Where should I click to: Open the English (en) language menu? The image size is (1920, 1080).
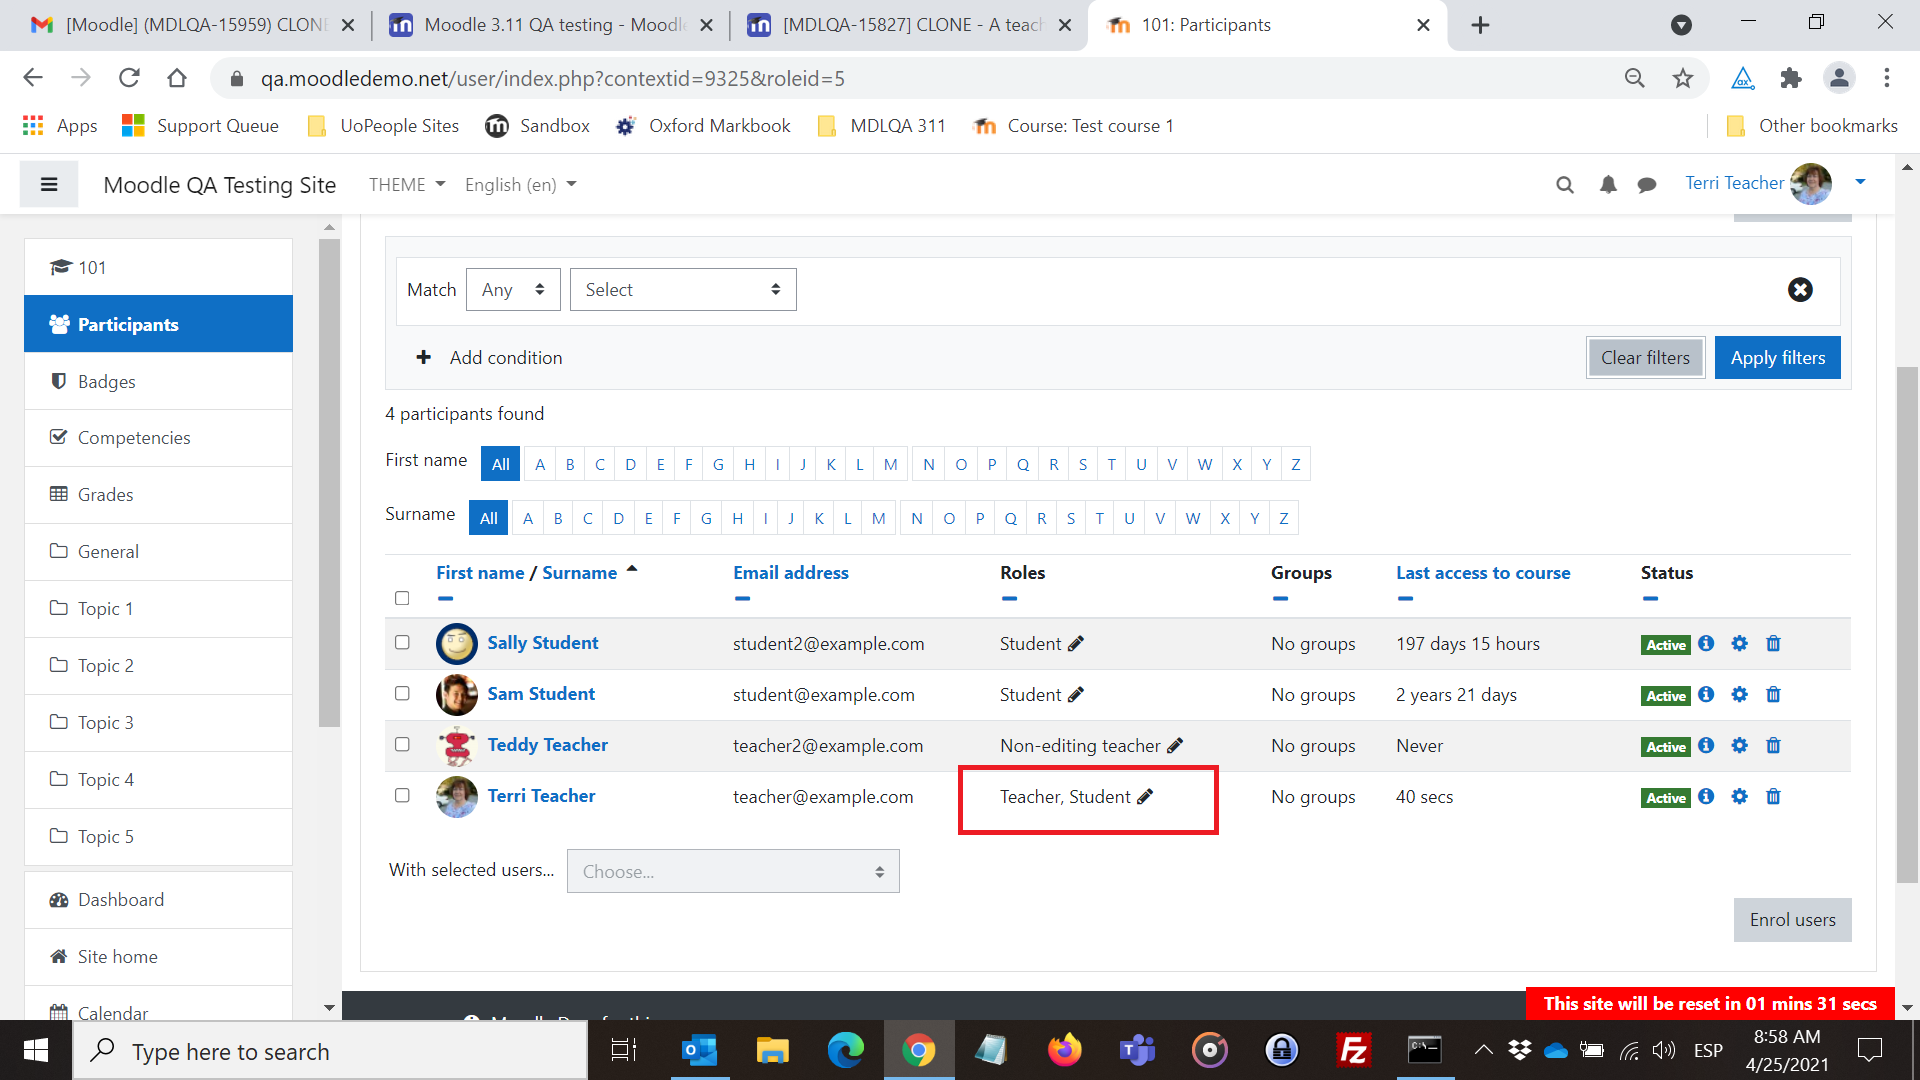click(x=520, y=185)
